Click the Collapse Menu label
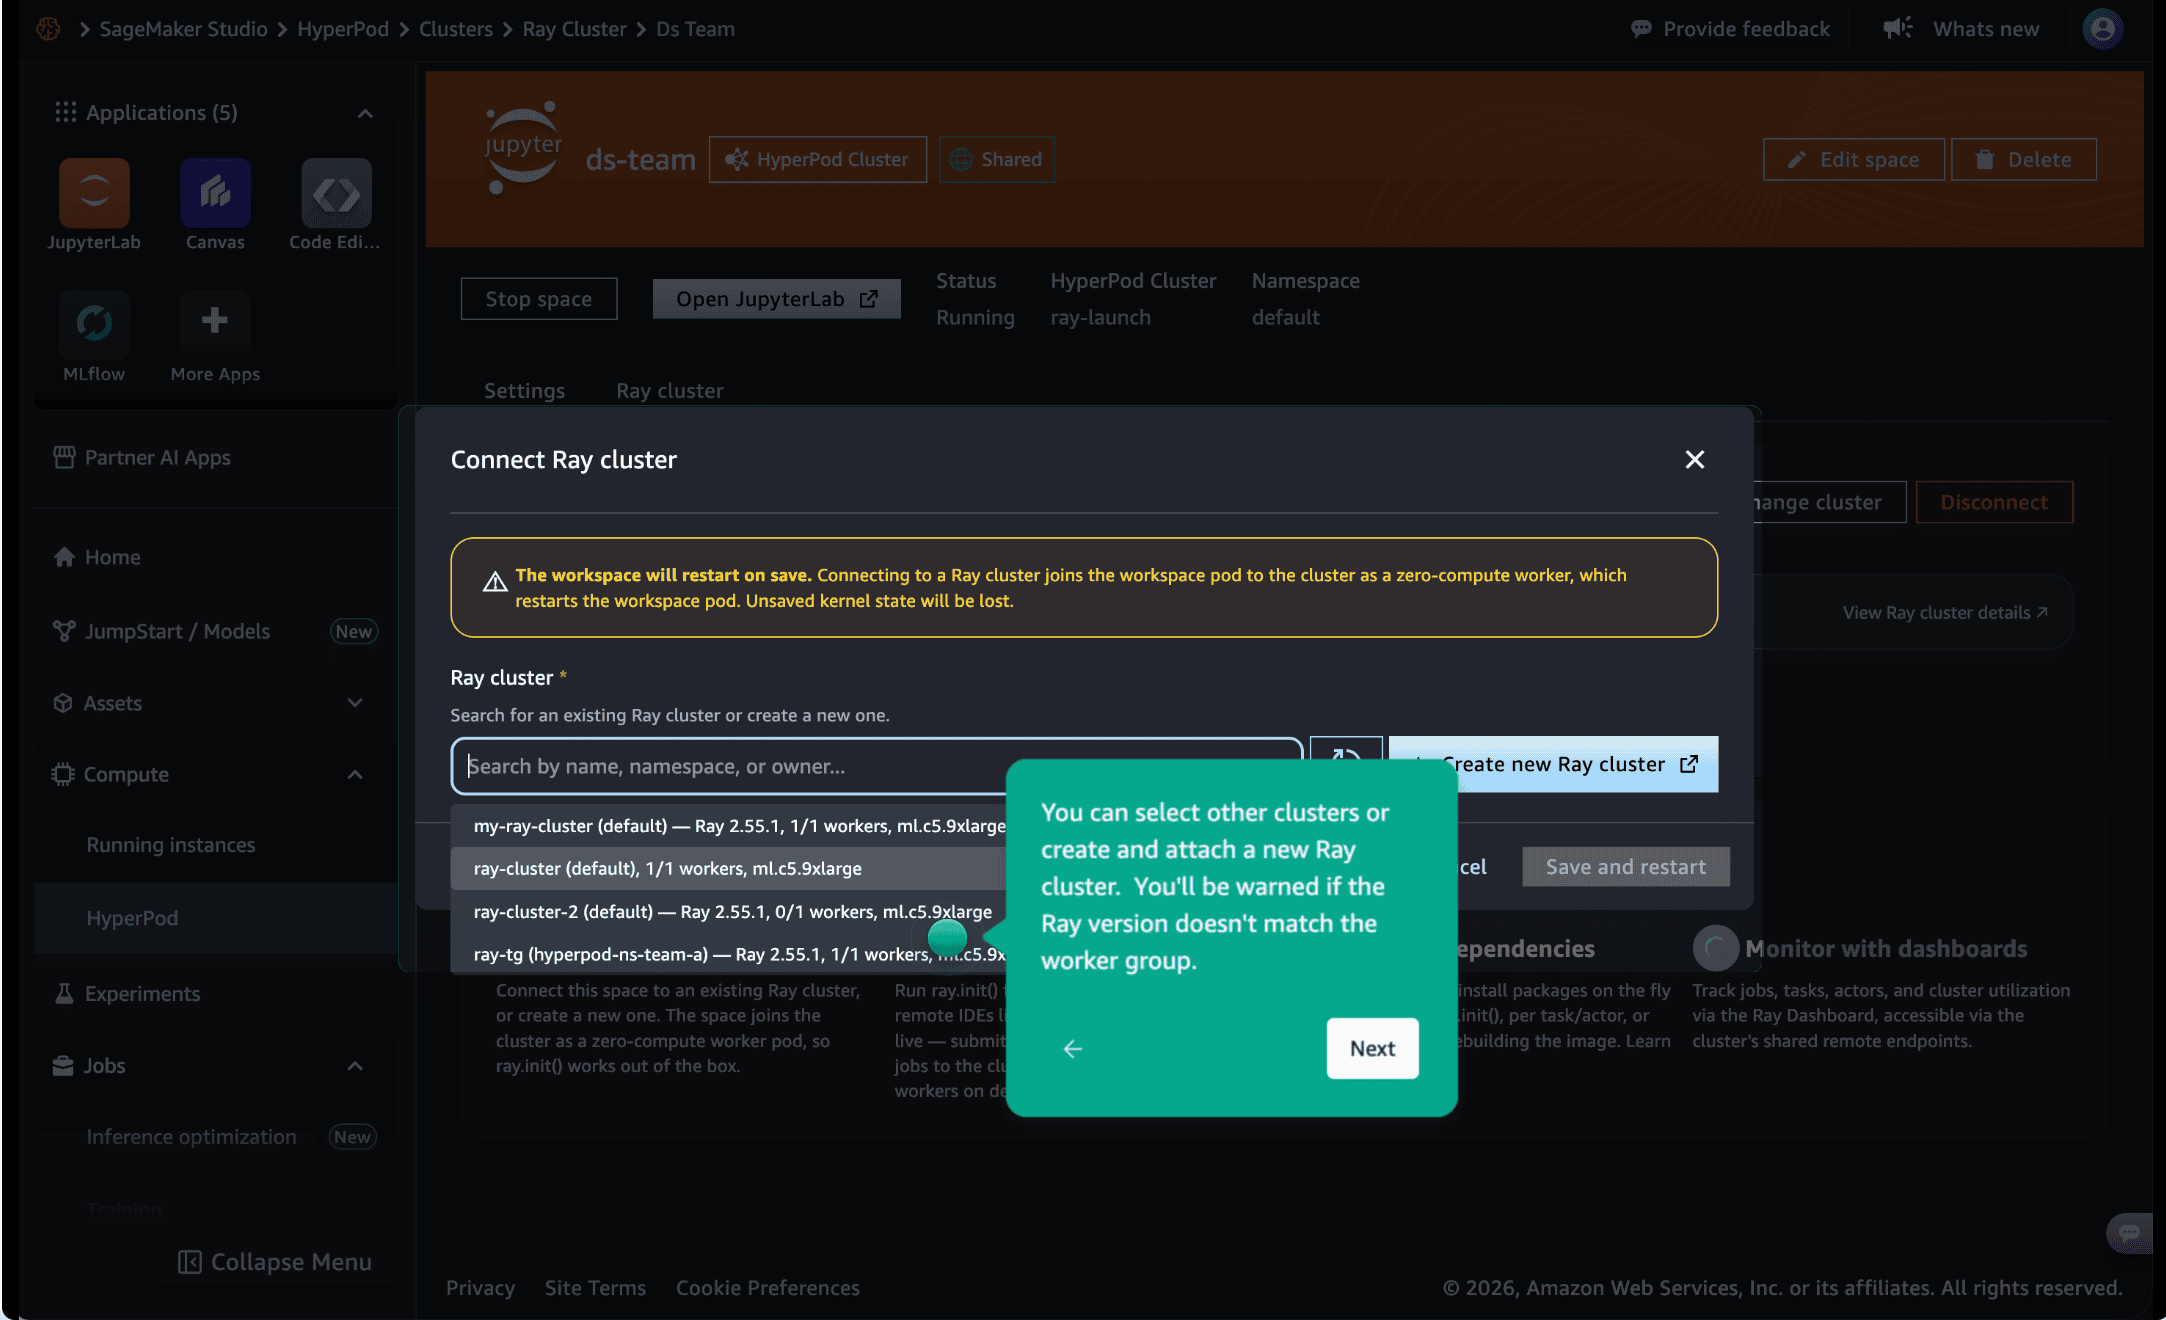Screen dimensions: 2166x1320 click(291, 1262)
